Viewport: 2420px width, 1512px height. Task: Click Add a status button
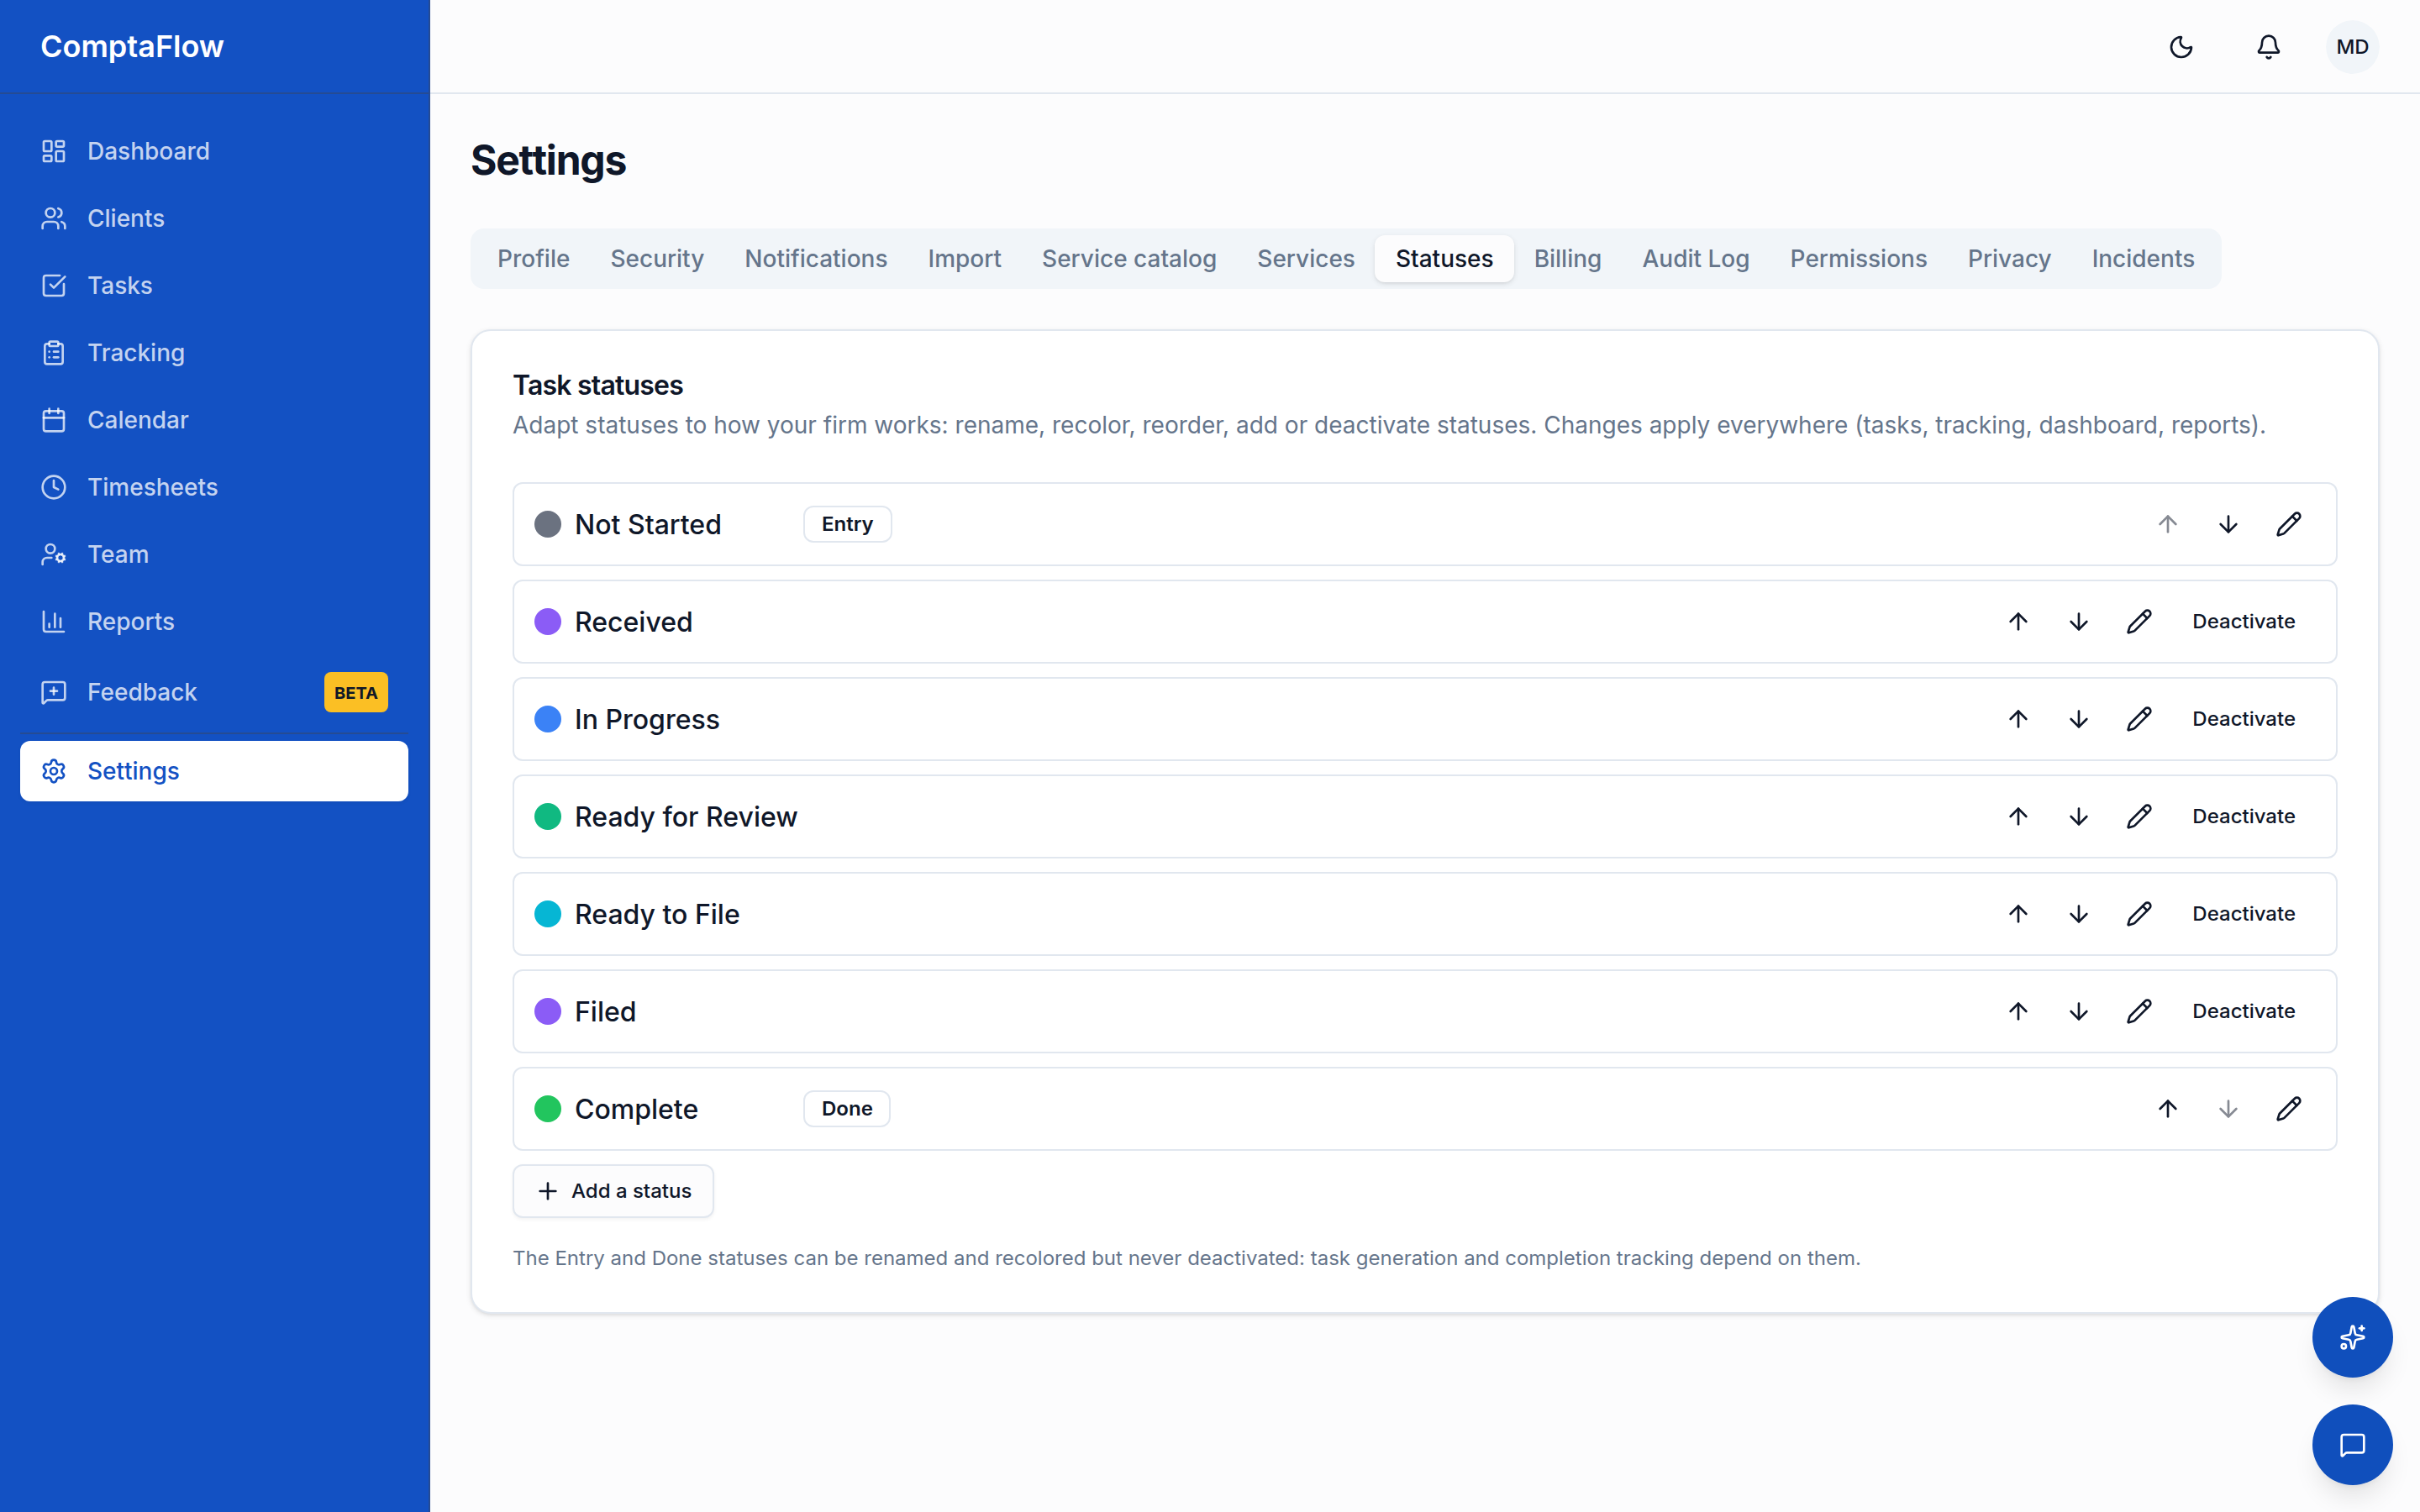[x=613, y=1191]
